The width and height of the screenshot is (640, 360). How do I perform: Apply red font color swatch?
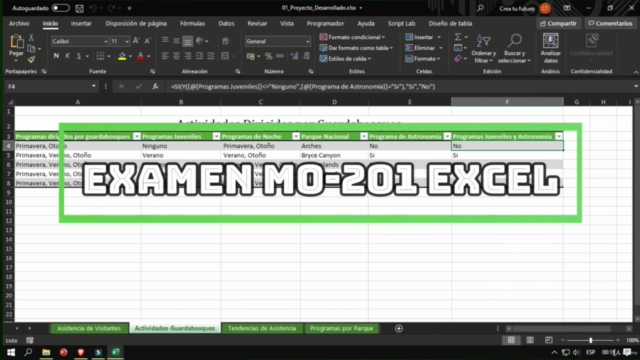pos(140,56)
